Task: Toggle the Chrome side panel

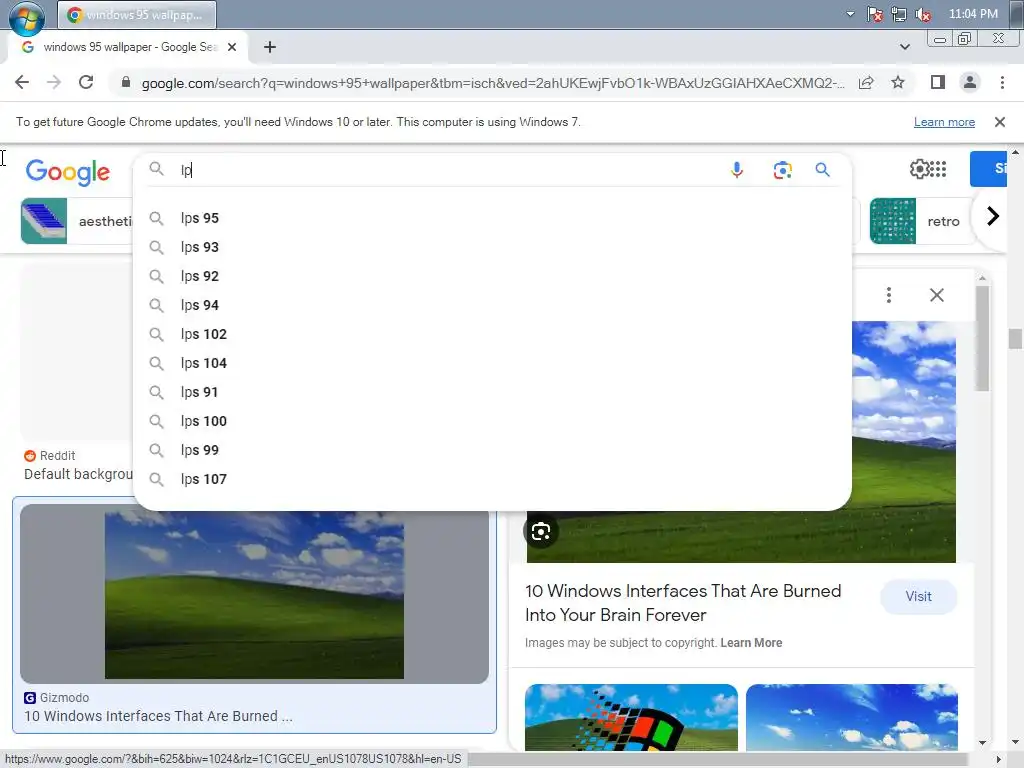Action: 938,82
